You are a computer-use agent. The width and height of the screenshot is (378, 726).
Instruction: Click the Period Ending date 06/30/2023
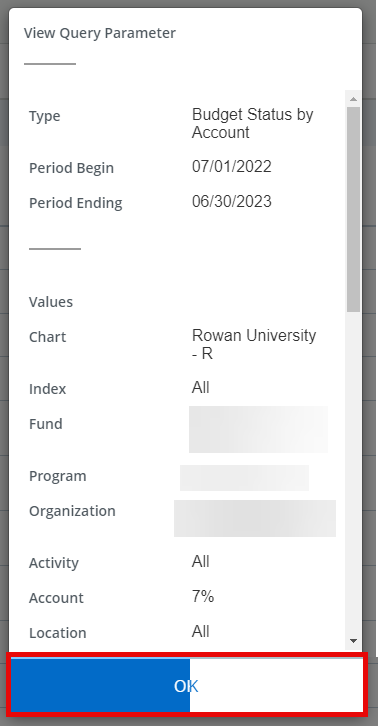coord(232,202)
